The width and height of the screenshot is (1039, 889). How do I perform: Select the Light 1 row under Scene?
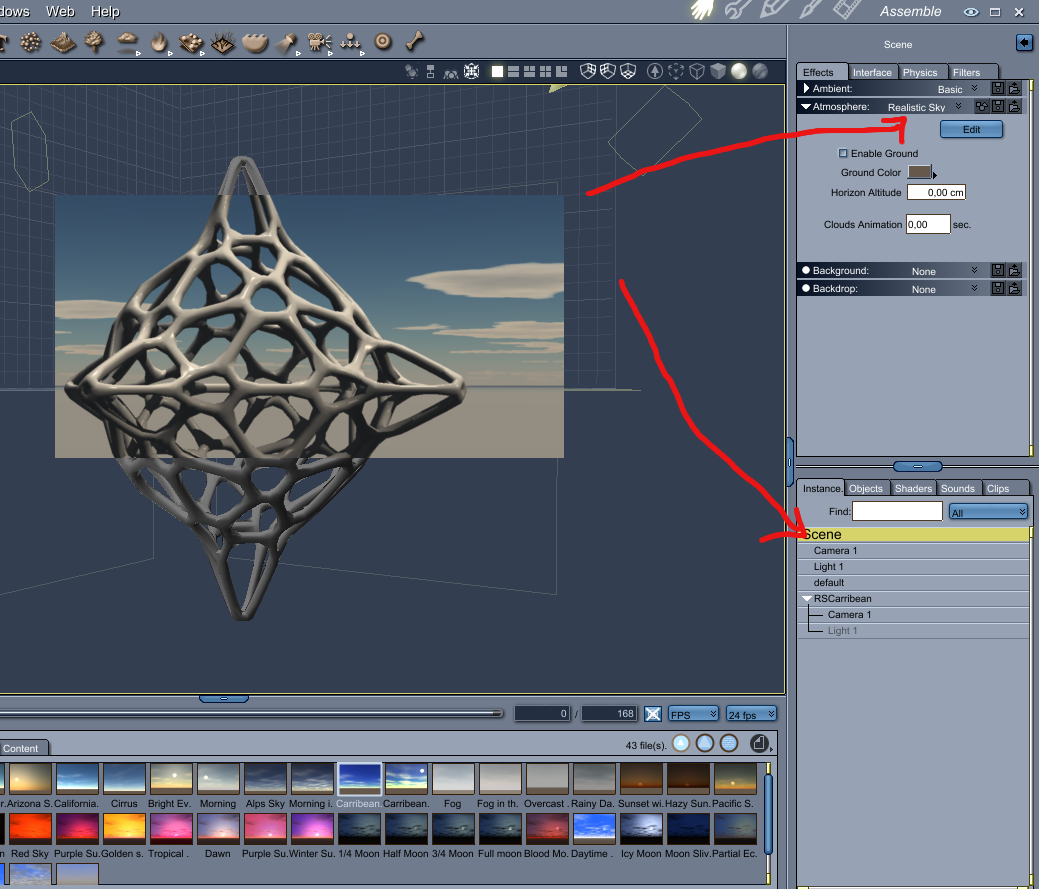(914, 566)
